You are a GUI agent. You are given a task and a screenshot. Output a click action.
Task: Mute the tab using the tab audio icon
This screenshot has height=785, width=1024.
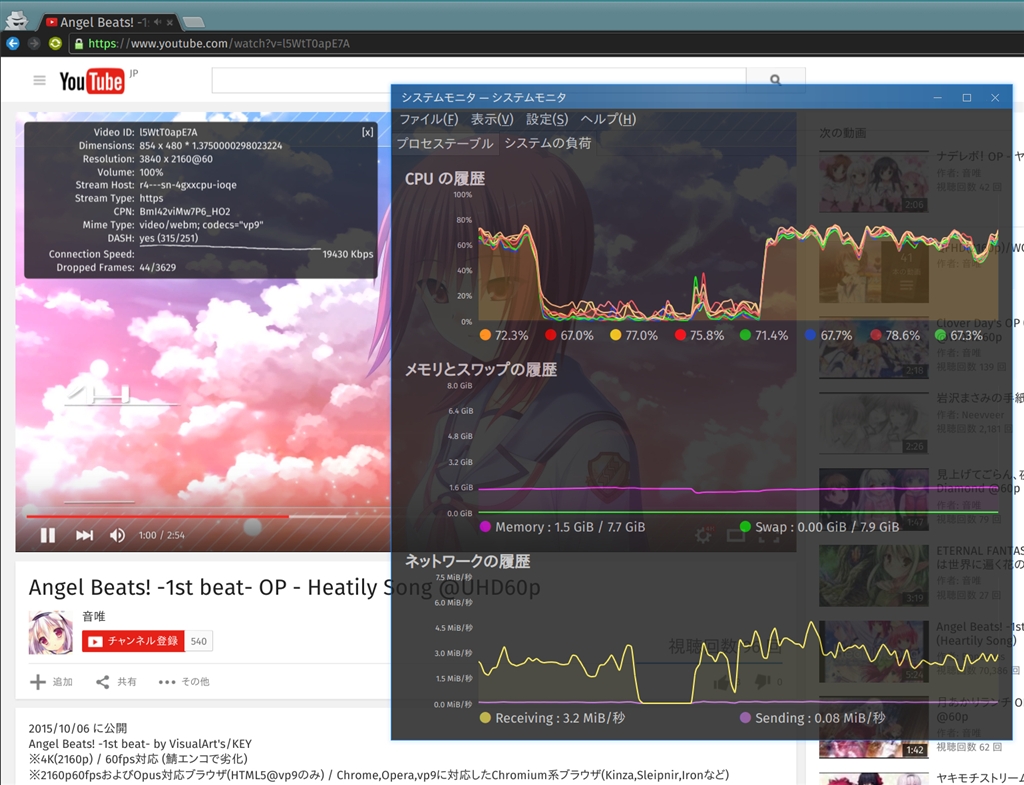[157, 22]
